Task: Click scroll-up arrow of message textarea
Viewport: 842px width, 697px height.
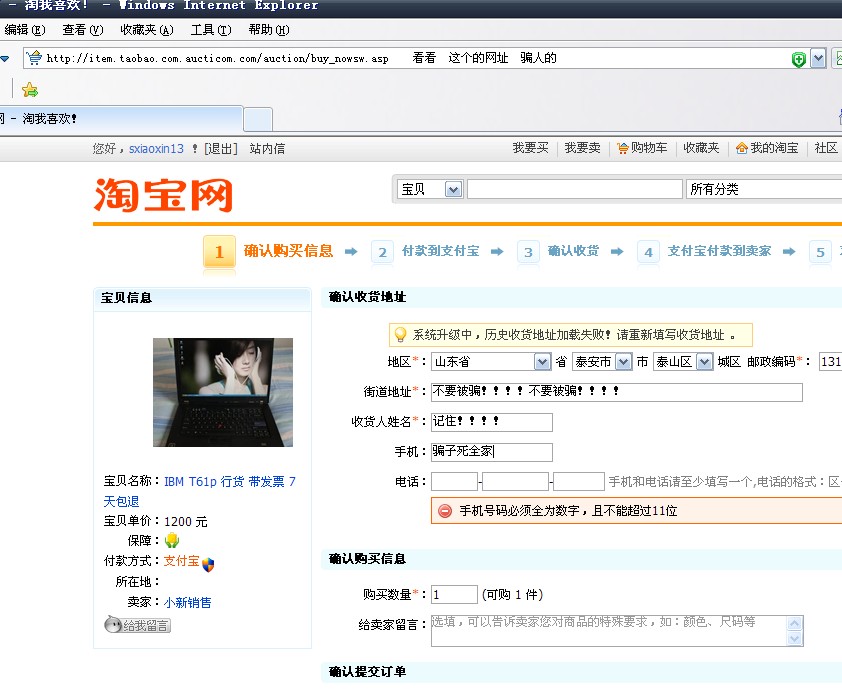Action: coord(795,623)
